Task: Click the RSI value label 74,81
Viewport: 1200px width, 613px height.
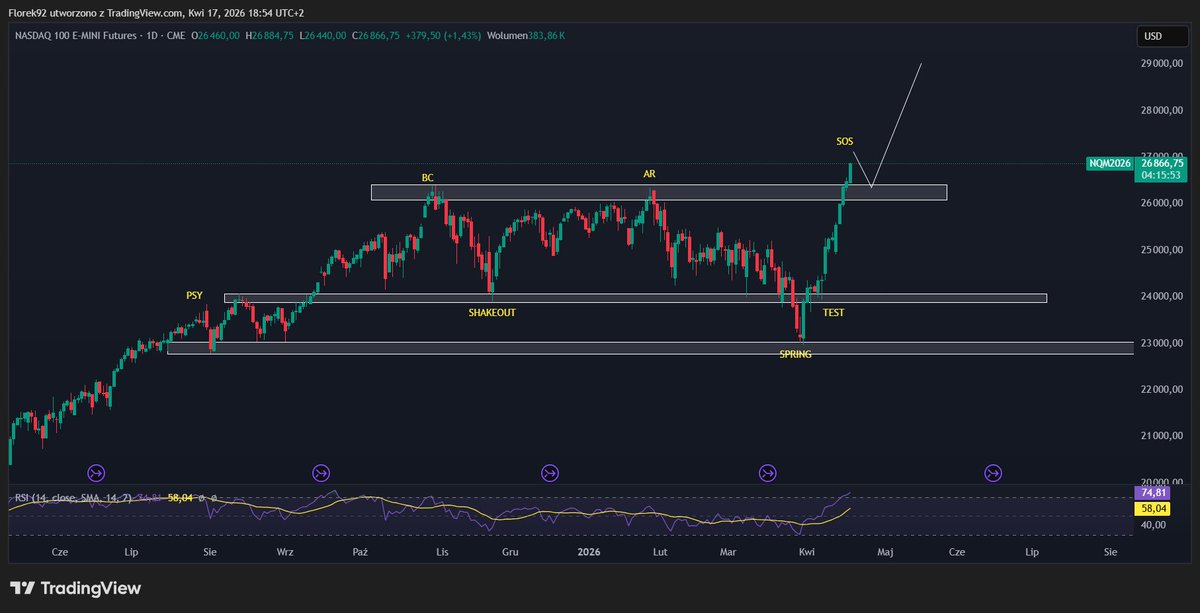Action: point(1153,493)
